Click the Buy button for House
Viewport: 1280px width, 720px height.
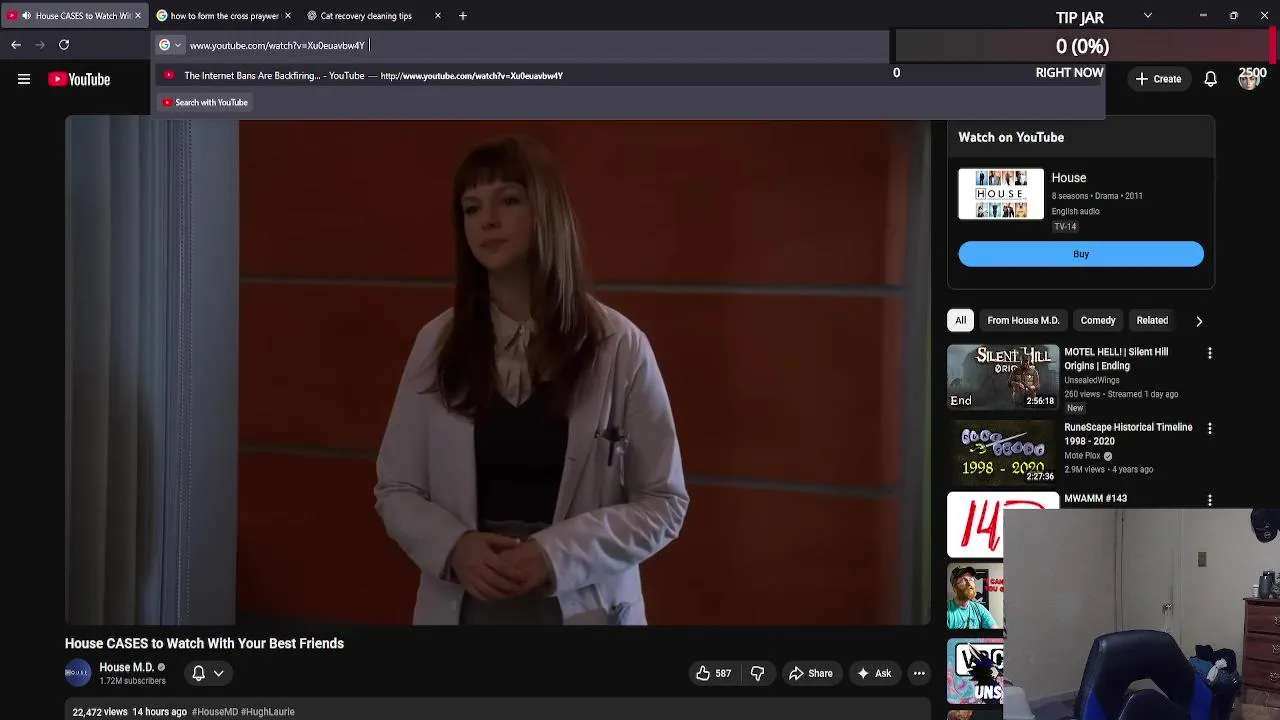1081,254
